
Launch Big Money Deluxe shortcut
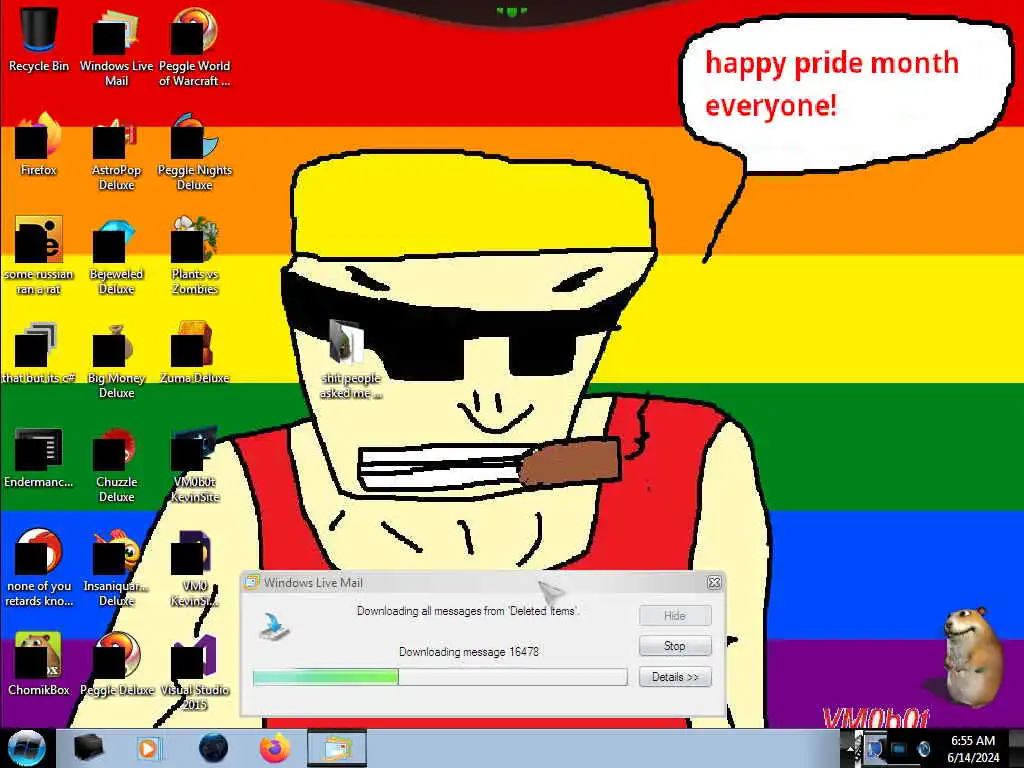pyautogui.click(x=116, y=359)
